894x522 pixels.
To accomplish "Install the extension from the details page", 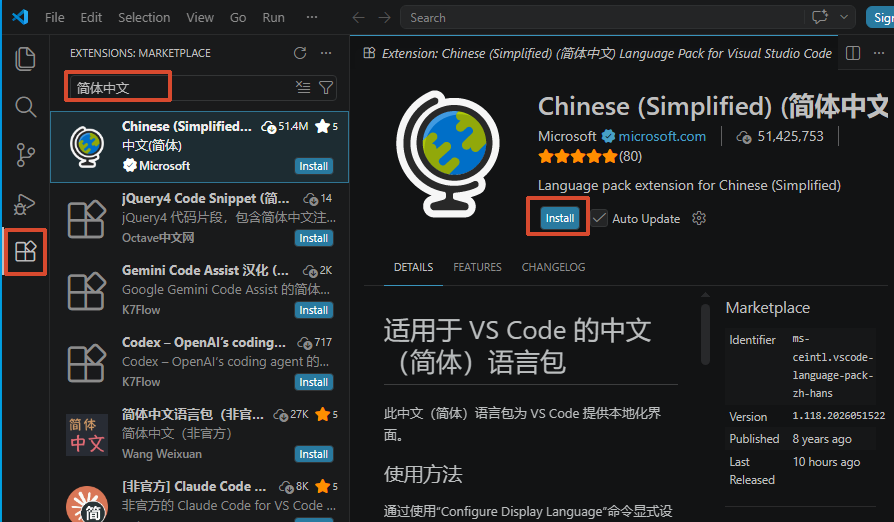I will point(560,218).
